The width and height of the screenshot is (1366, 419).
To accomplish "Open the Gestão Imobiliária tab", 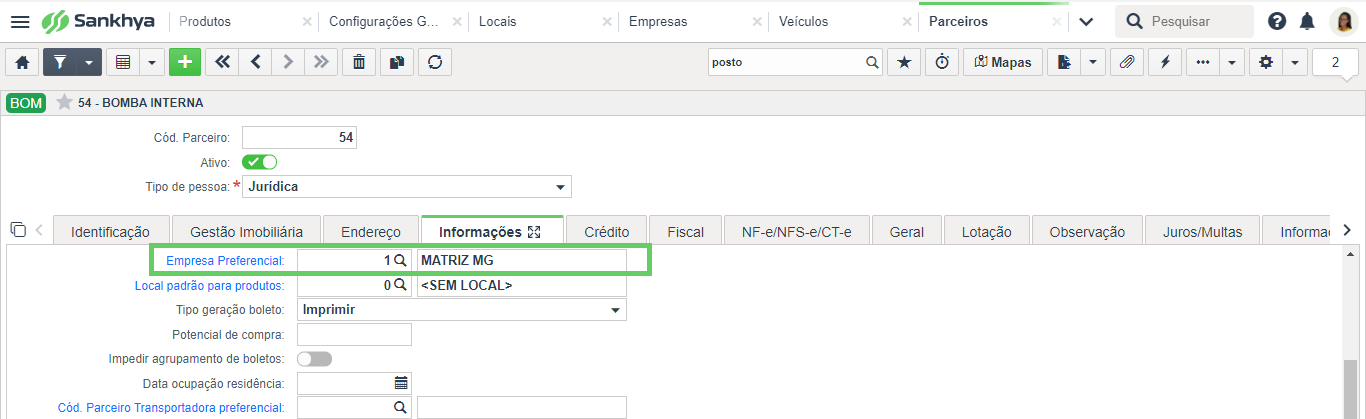I will 246,231.
